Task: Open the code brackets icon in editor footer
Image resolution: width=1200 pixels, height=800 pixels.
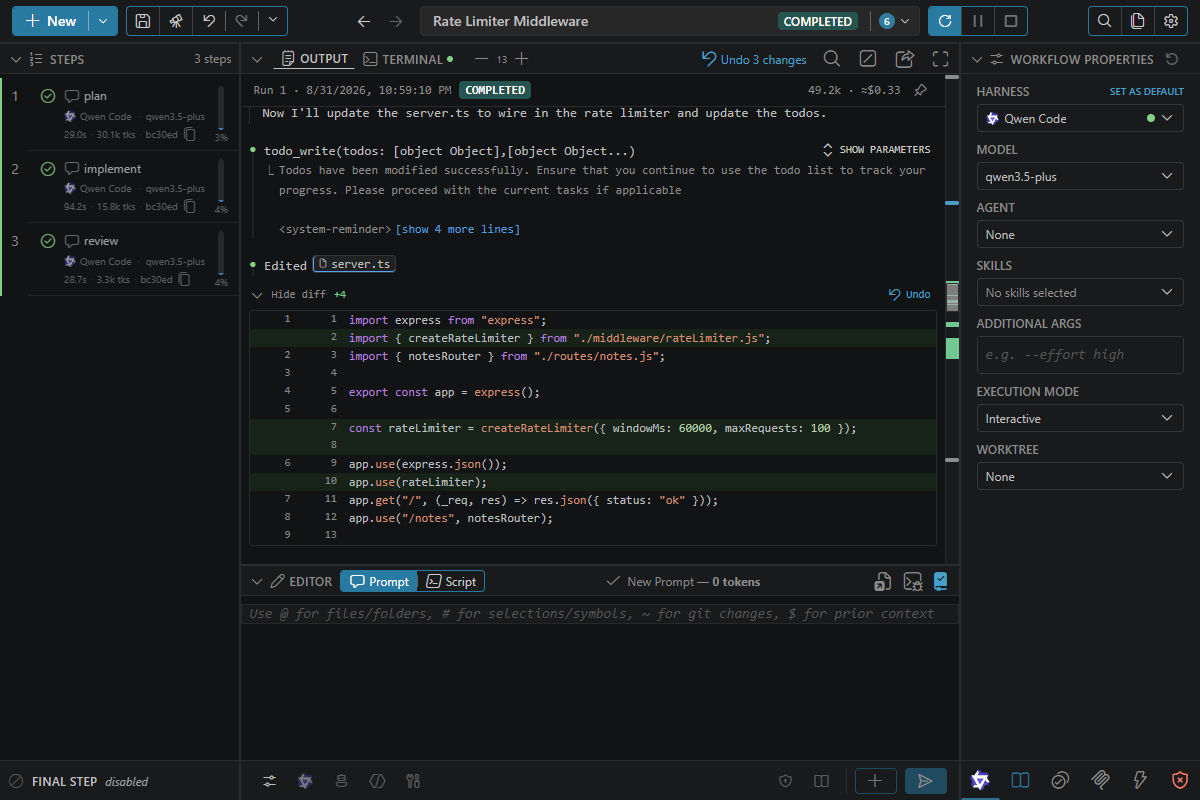Action: tap(377, 781)
